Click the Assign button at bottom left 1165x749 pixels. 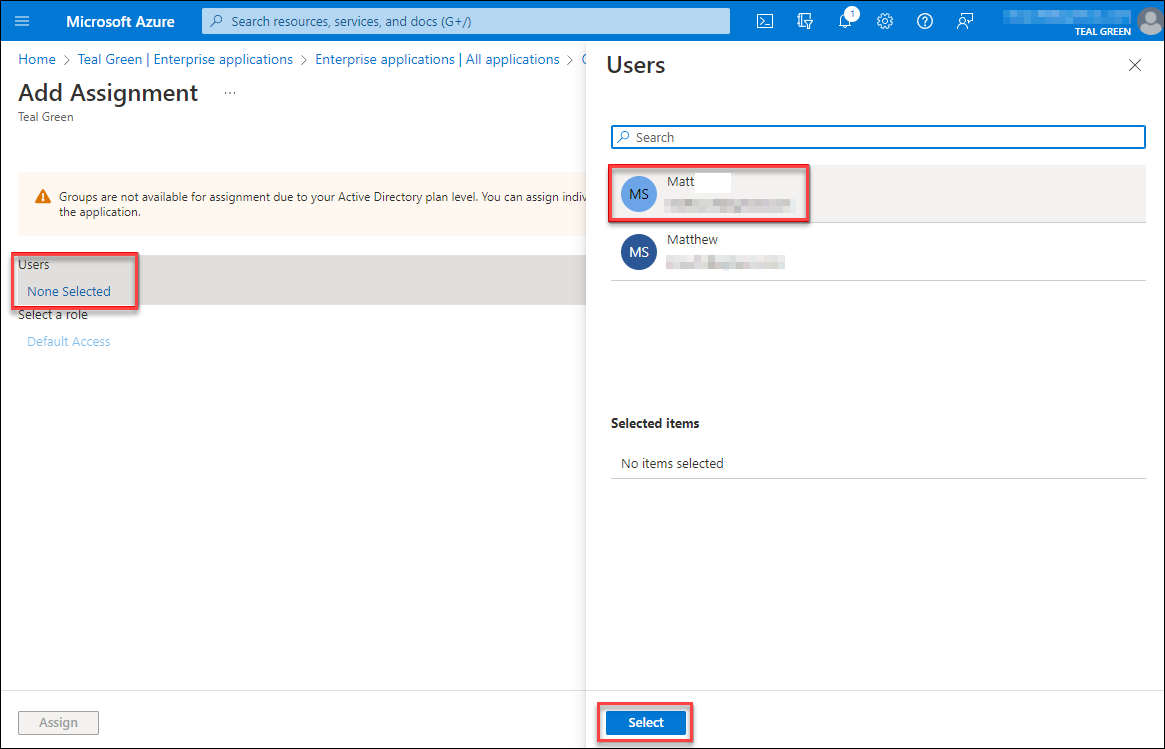tap(58, 722)
